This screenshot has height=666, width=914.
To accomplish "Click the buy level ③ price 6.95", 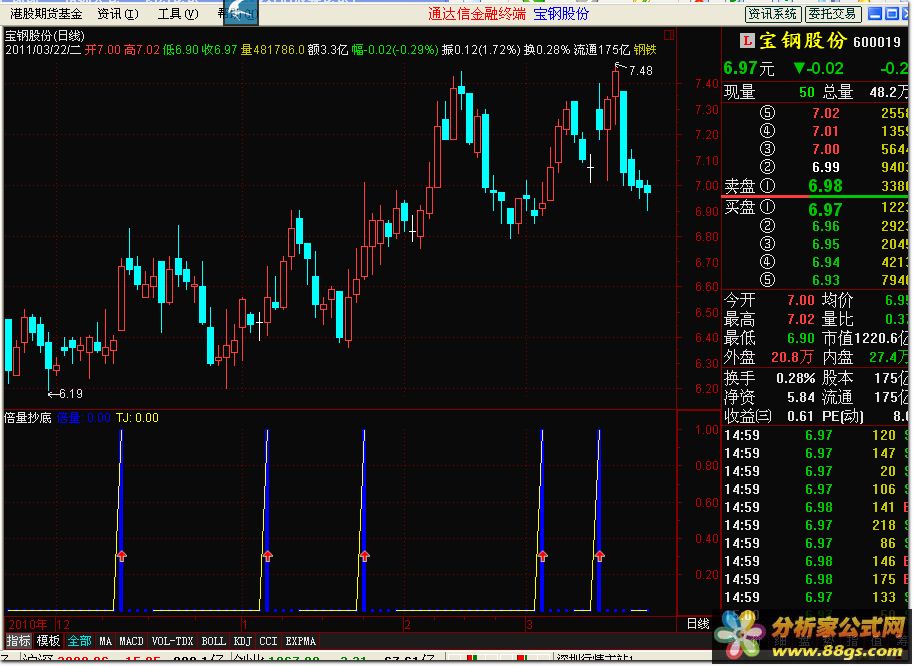I will [825, 244].
